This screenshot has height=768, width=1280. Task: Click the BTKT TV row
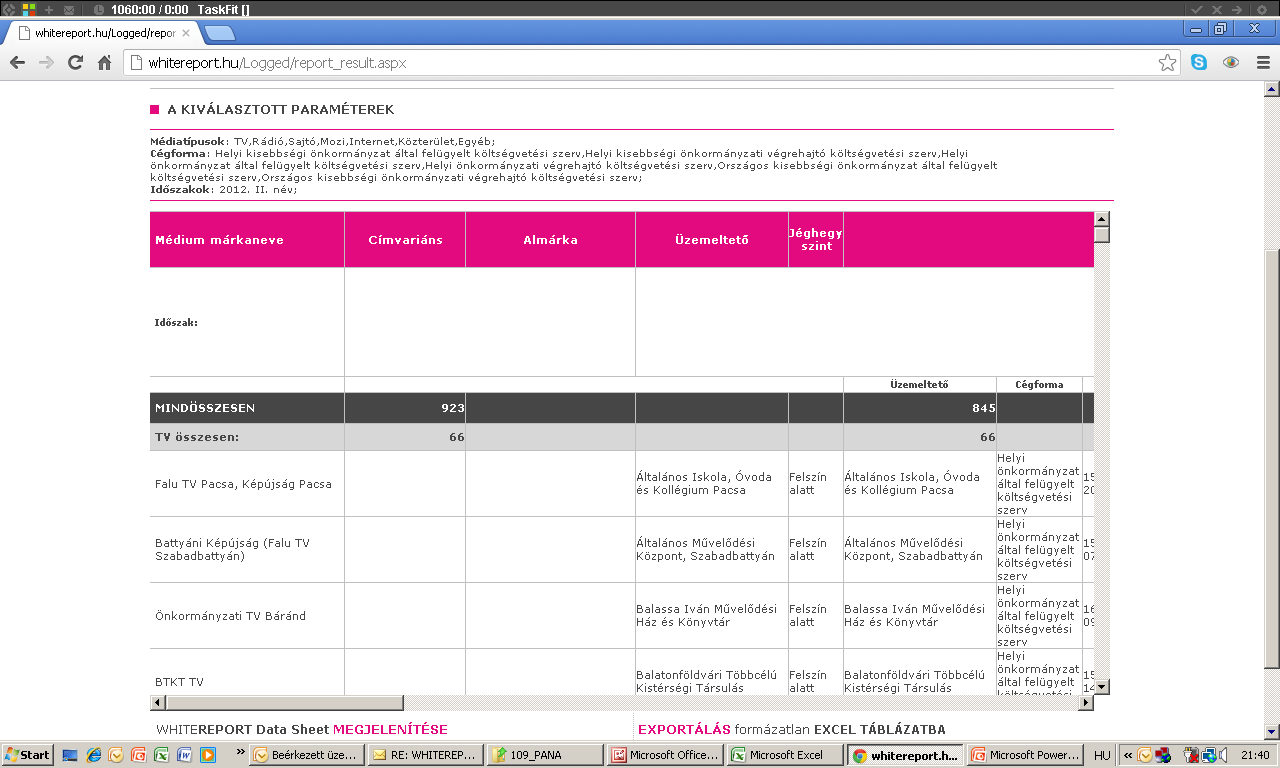point(179,682)
